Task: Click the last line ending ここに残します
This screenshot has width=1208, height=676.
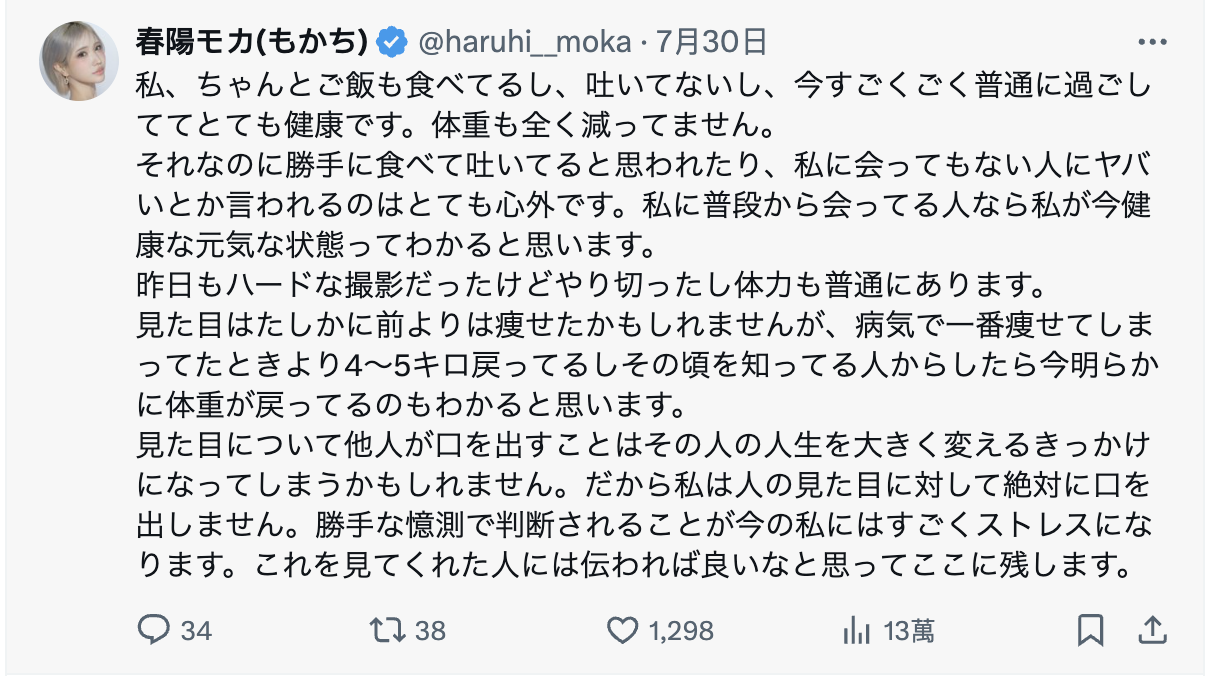Action: pos(638,566)
